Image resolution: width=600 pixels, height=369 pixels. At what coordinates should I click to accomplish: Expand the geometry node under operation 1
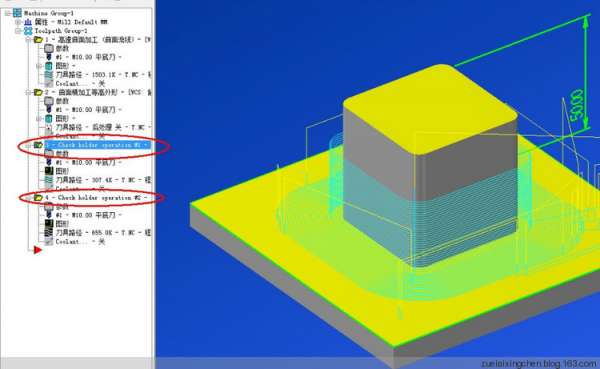tap(39, 66)
